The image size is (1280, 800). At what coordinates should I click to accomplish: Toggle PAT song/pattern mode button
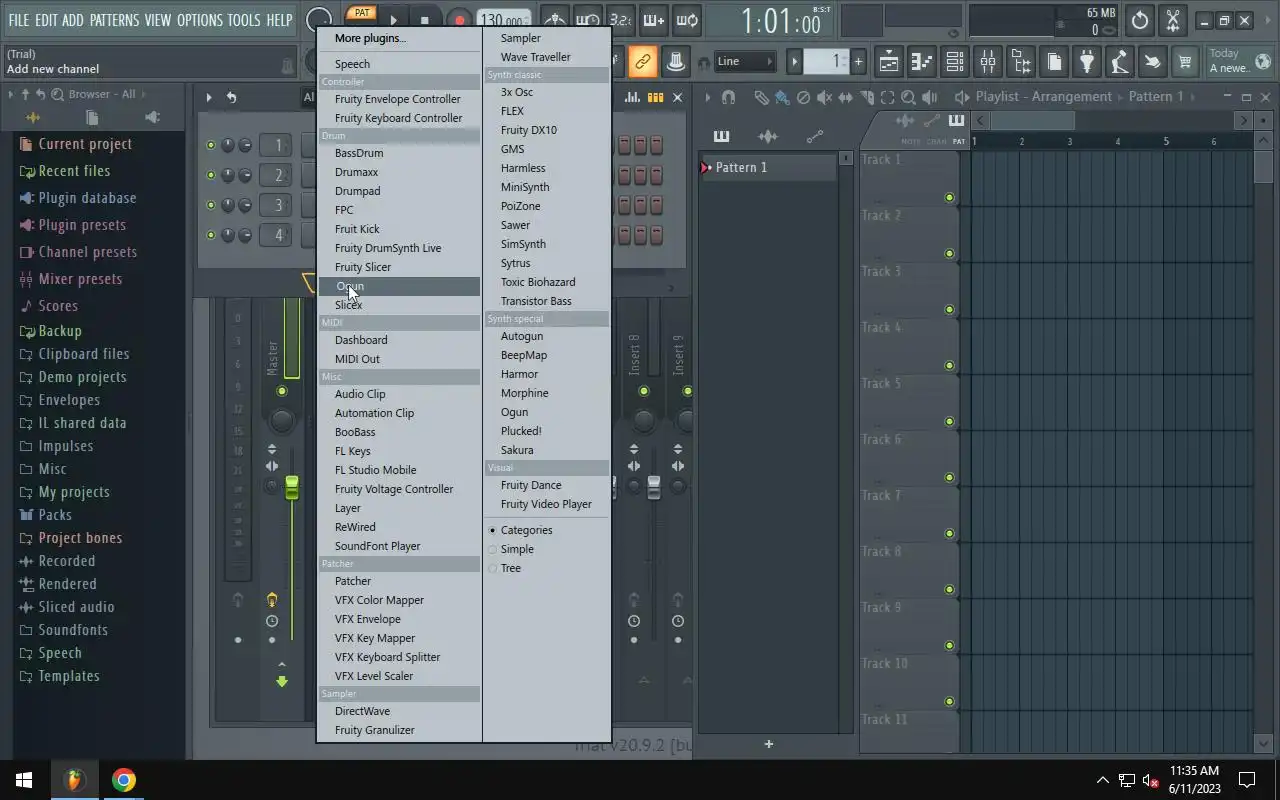pyautogui.click(x=361, y=13)
